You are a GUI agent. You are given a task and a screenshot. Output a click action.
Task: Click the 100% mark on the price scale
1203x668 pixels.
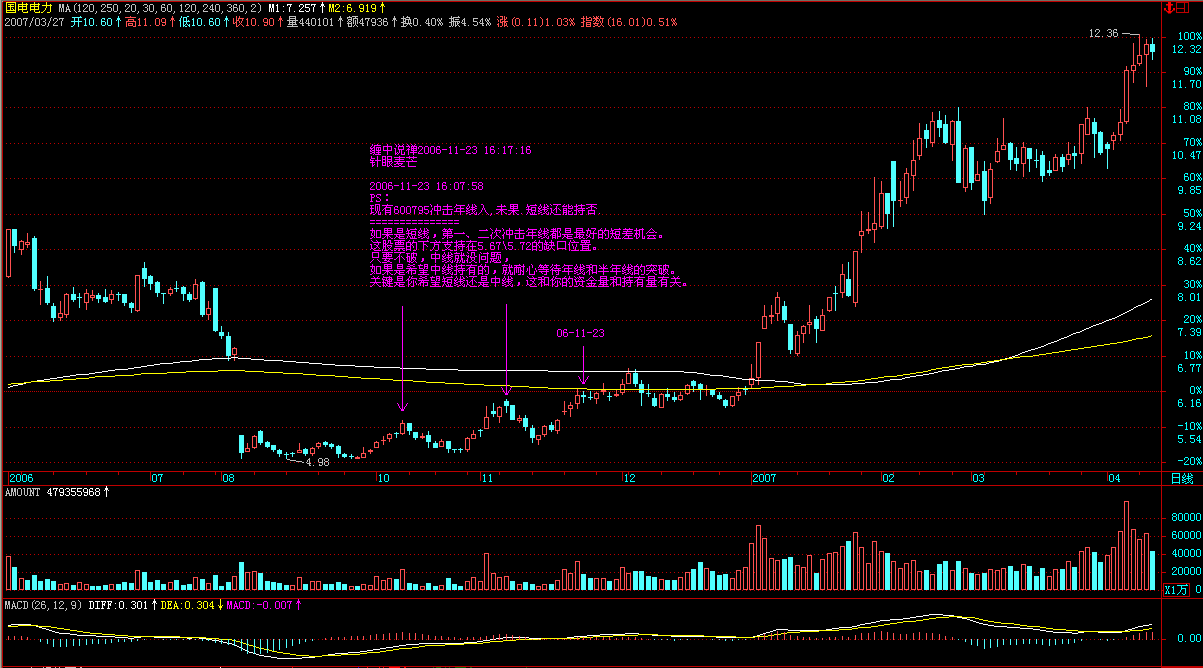tap(1189, 36)
